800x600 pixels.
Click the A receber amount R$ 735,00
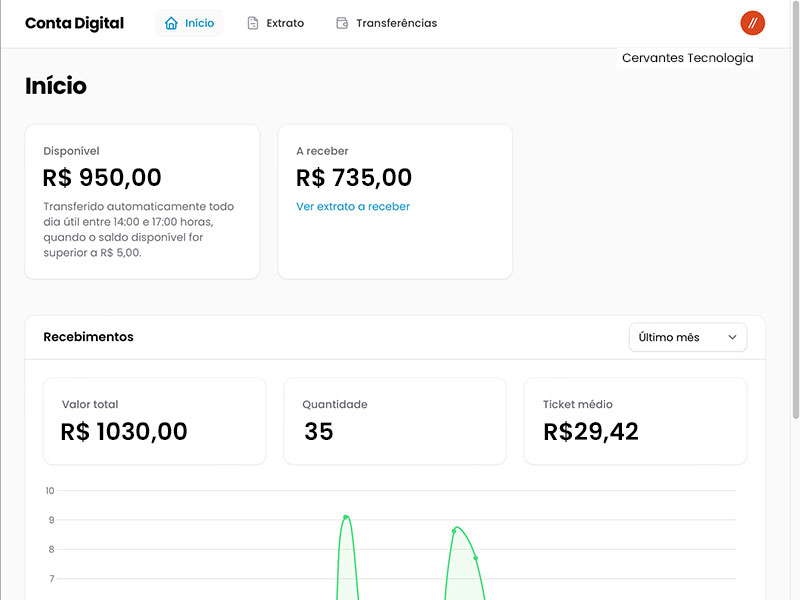coord(354,178)
